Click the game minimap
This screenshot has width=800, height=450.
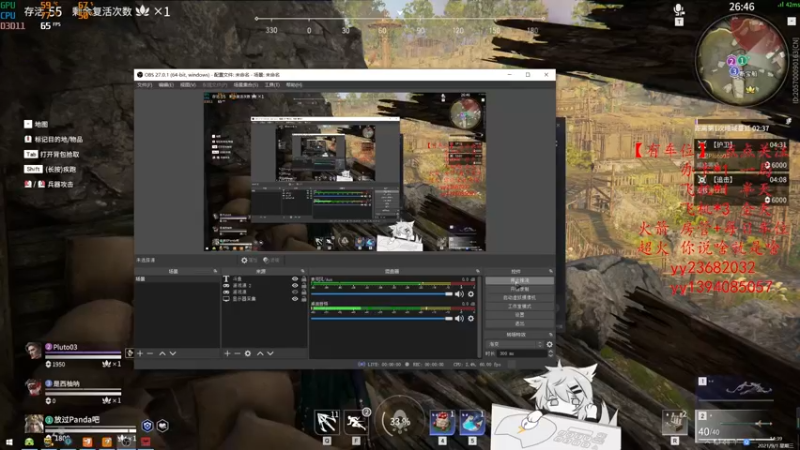pyautogui.click(x=741, y=59)
